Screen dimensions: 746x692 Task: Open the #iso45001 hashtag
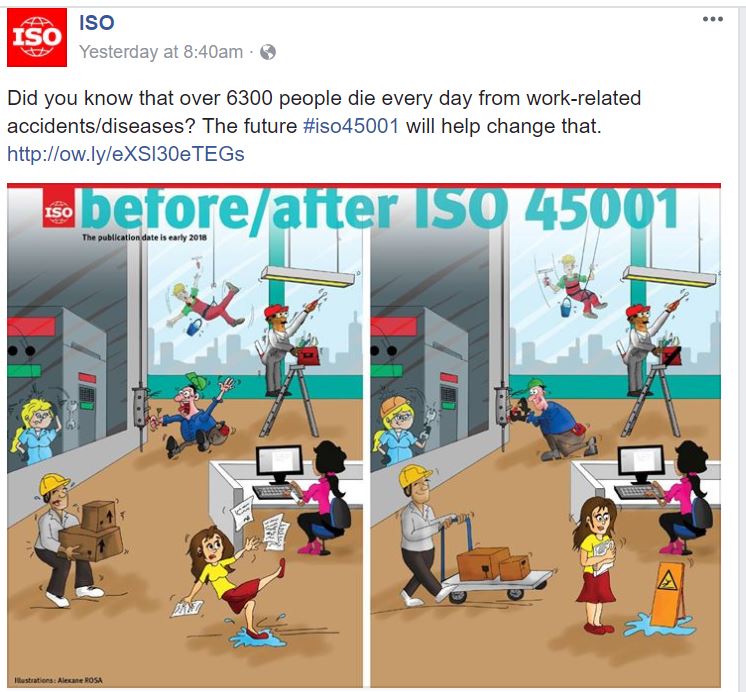[x=351, y=126]
